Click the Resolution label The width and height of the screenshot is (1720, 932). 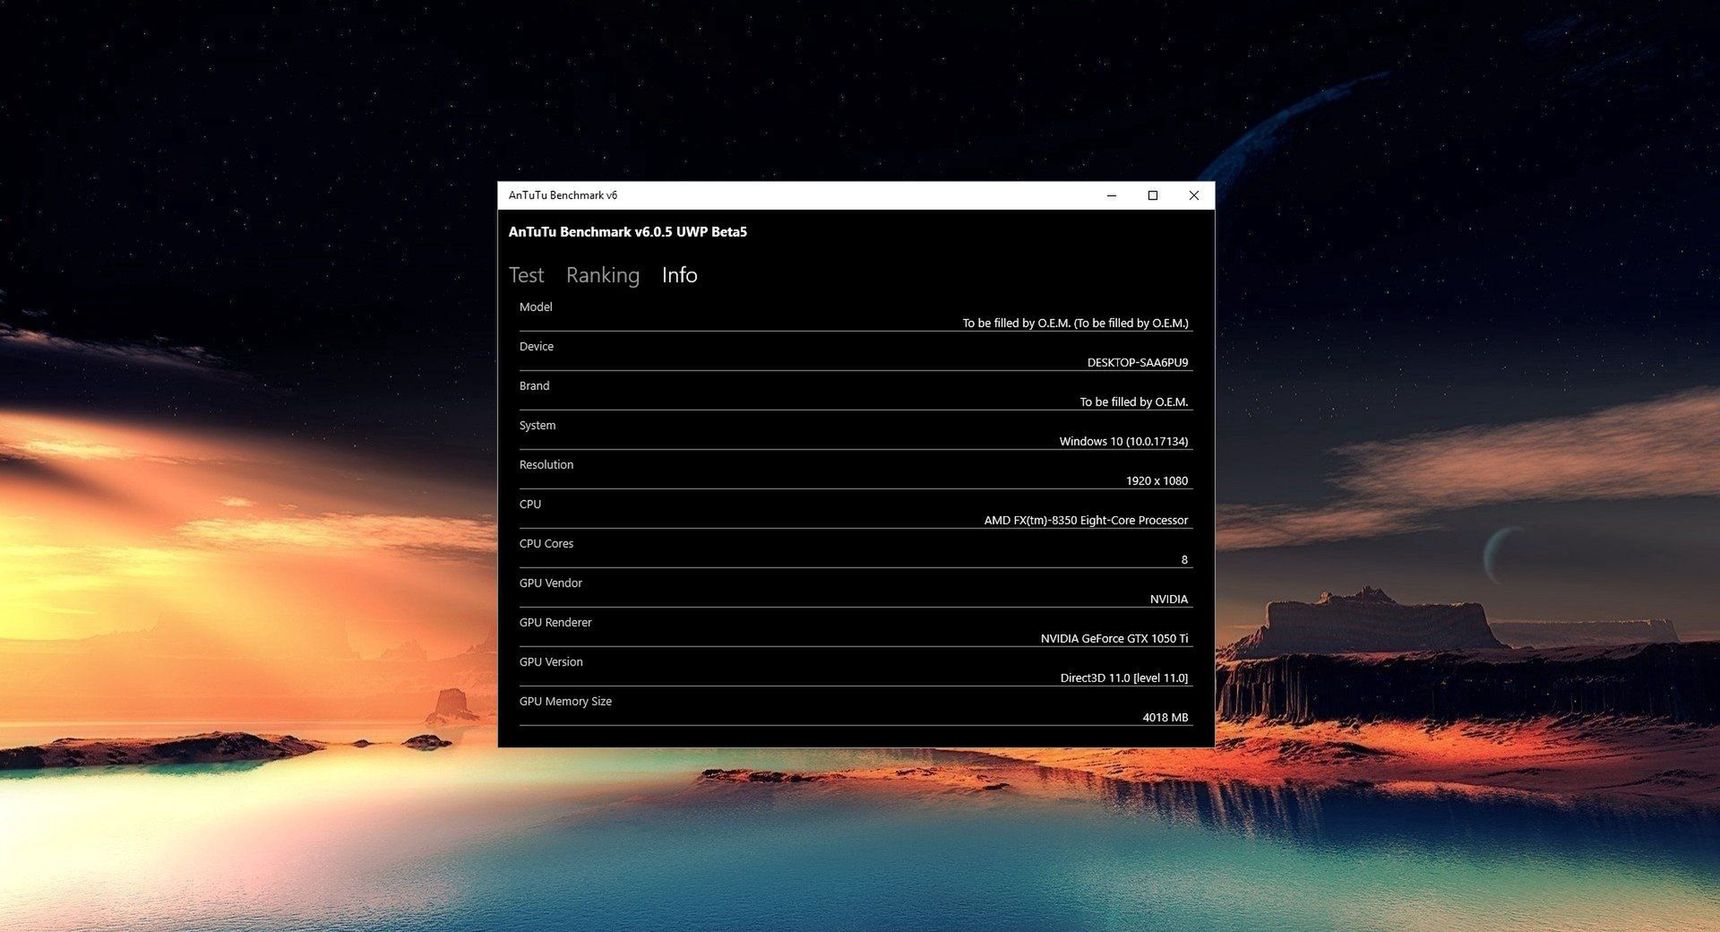point(546,465)
